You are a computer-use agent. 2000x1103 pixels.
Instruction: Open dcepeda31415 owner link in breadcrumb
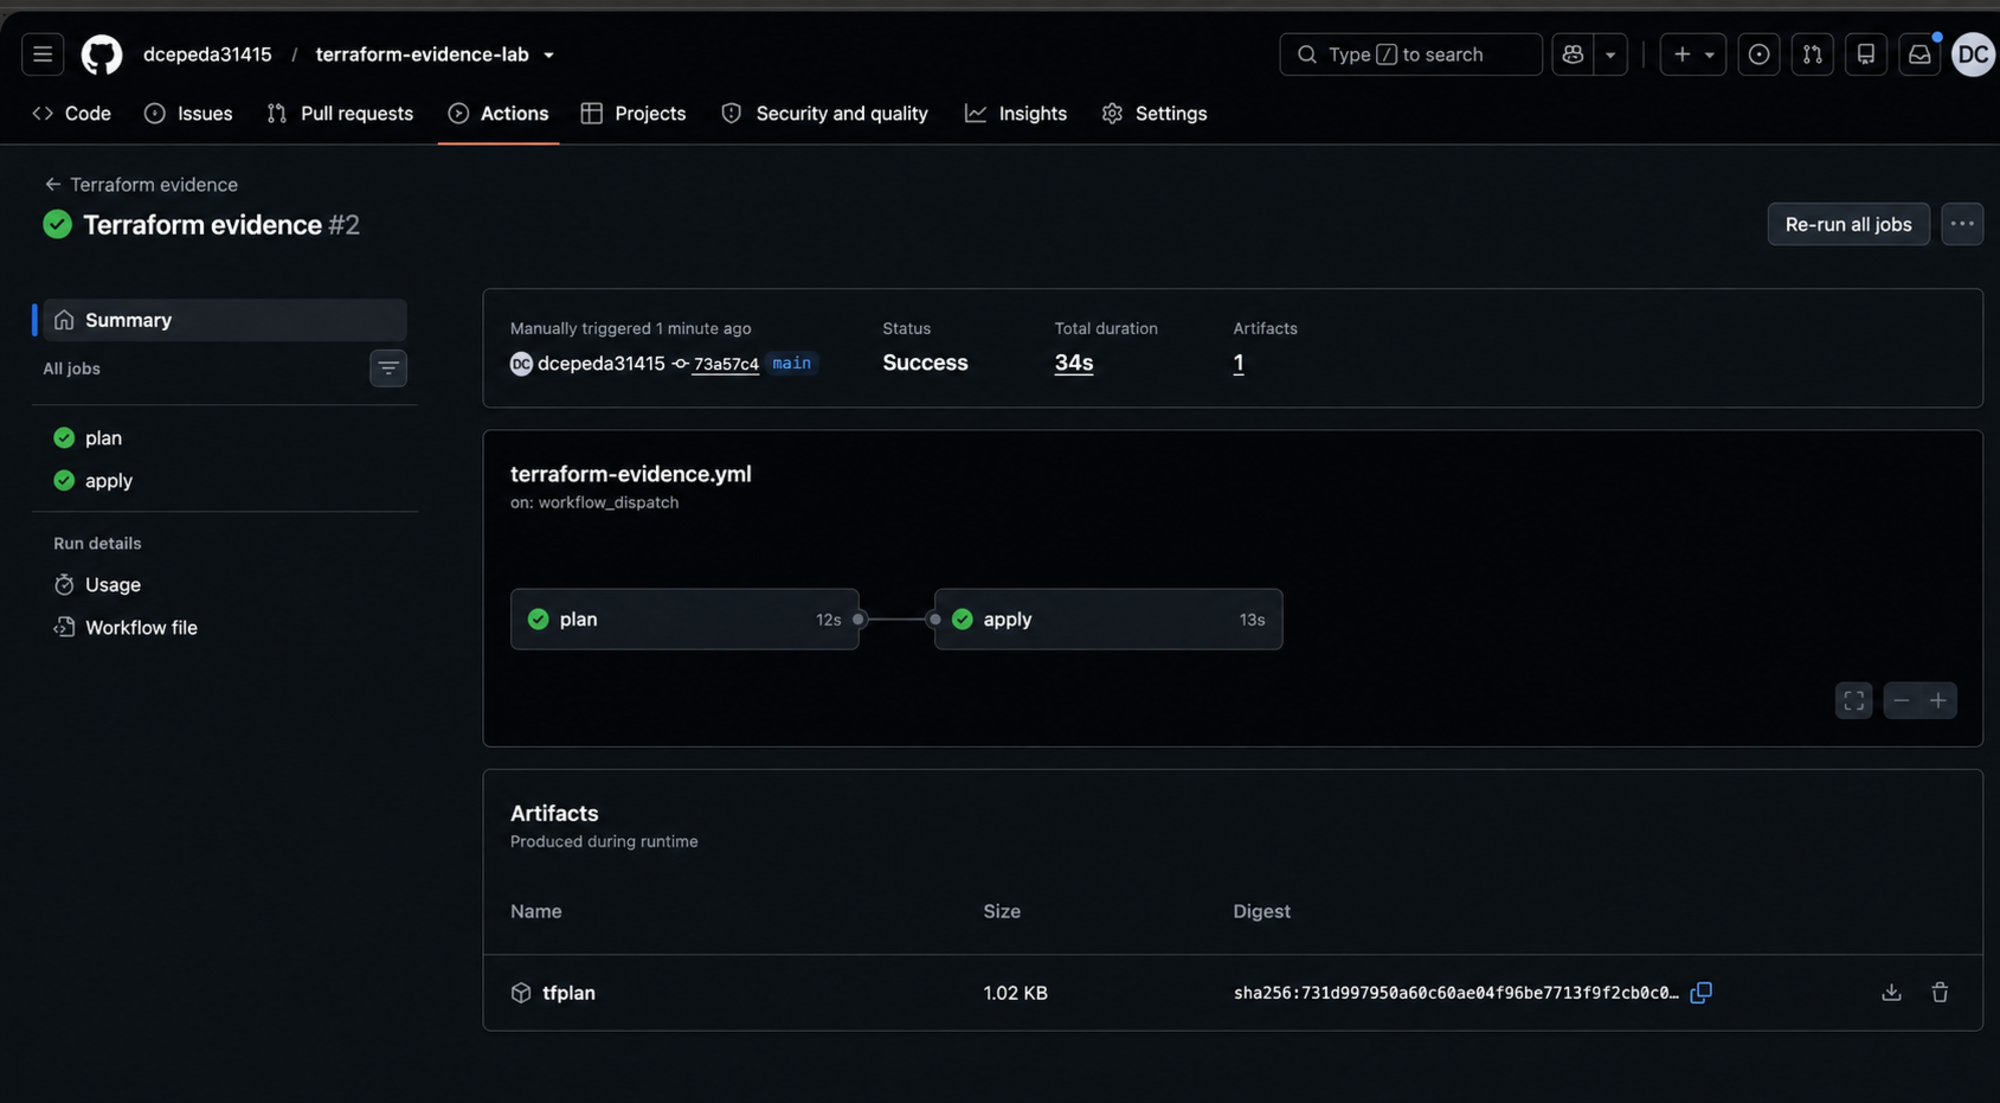(x=207, y=54)
